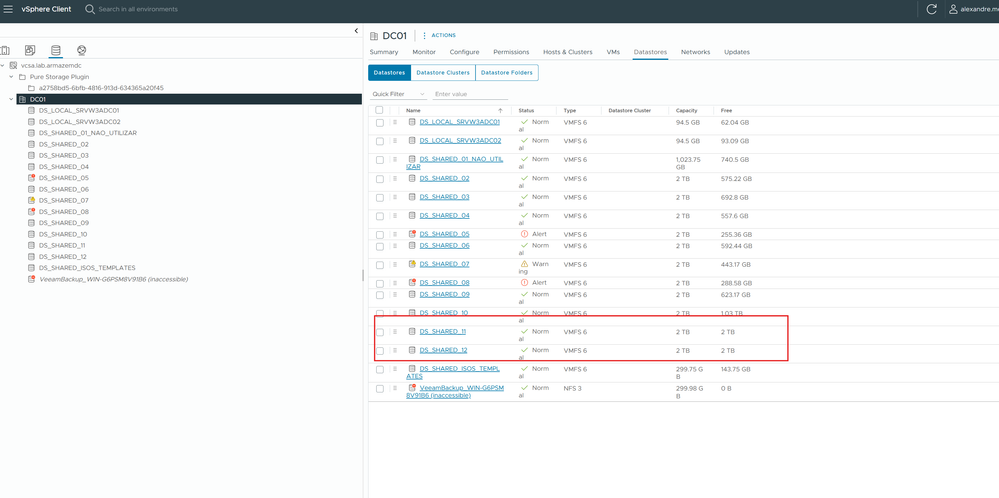Screen dimensions: 999x498
Task: Click the Capacity column header
Action: (687, 110)
